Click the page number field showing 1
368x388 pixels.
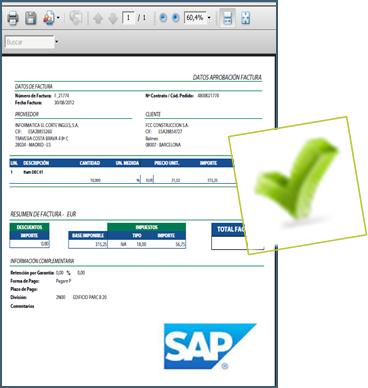click(128, 18)
